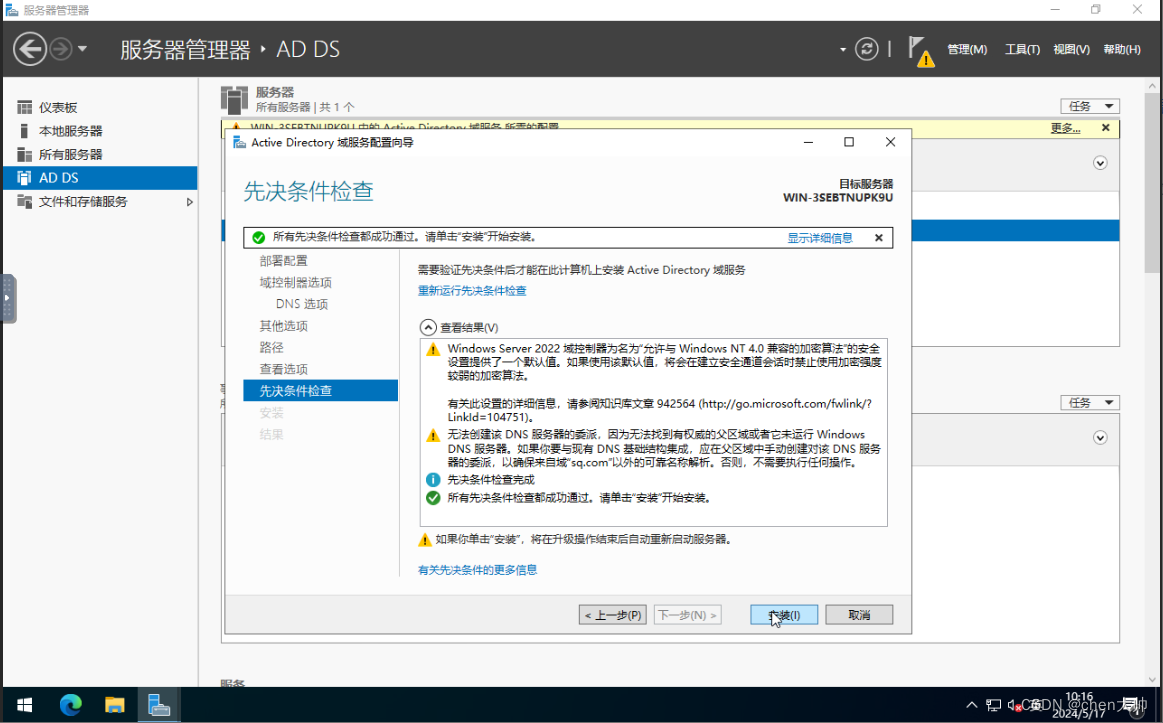Click the AD DS icon in sidebar

coord(24,178)
